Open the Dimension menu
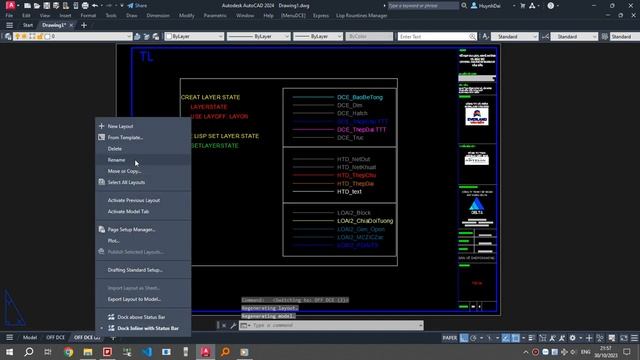This screenshot has height=360, width=640. [x=158, y=16]
